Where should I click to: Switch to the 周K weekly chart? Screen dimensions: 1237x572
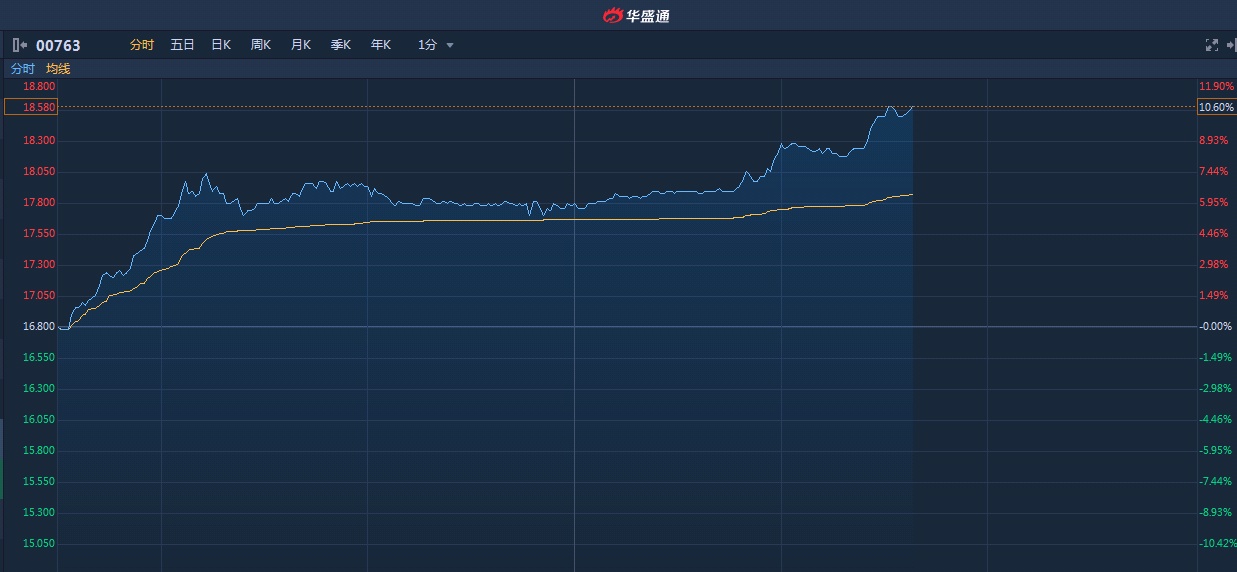click(x=261, y=45)
